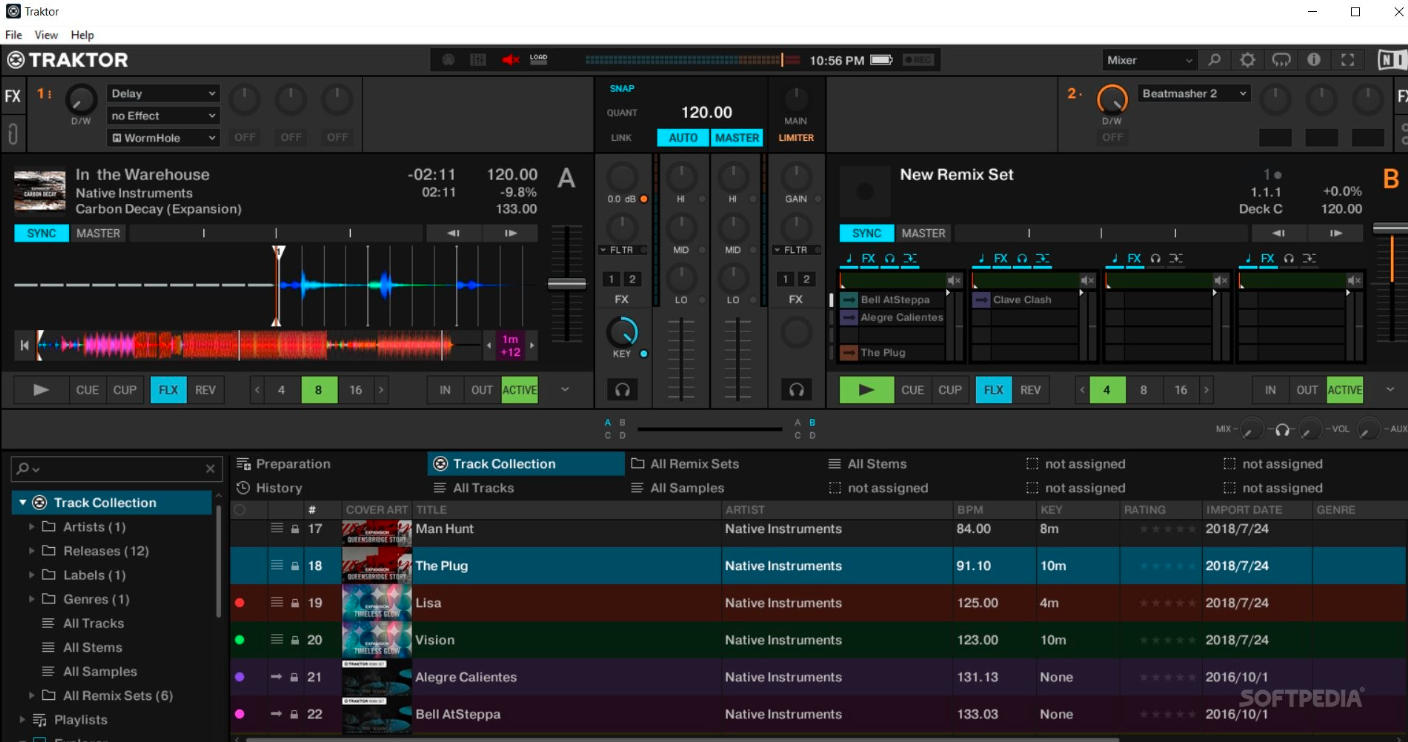Toggle Deck A headphone cue button in mixer

[x=622, y=390]
